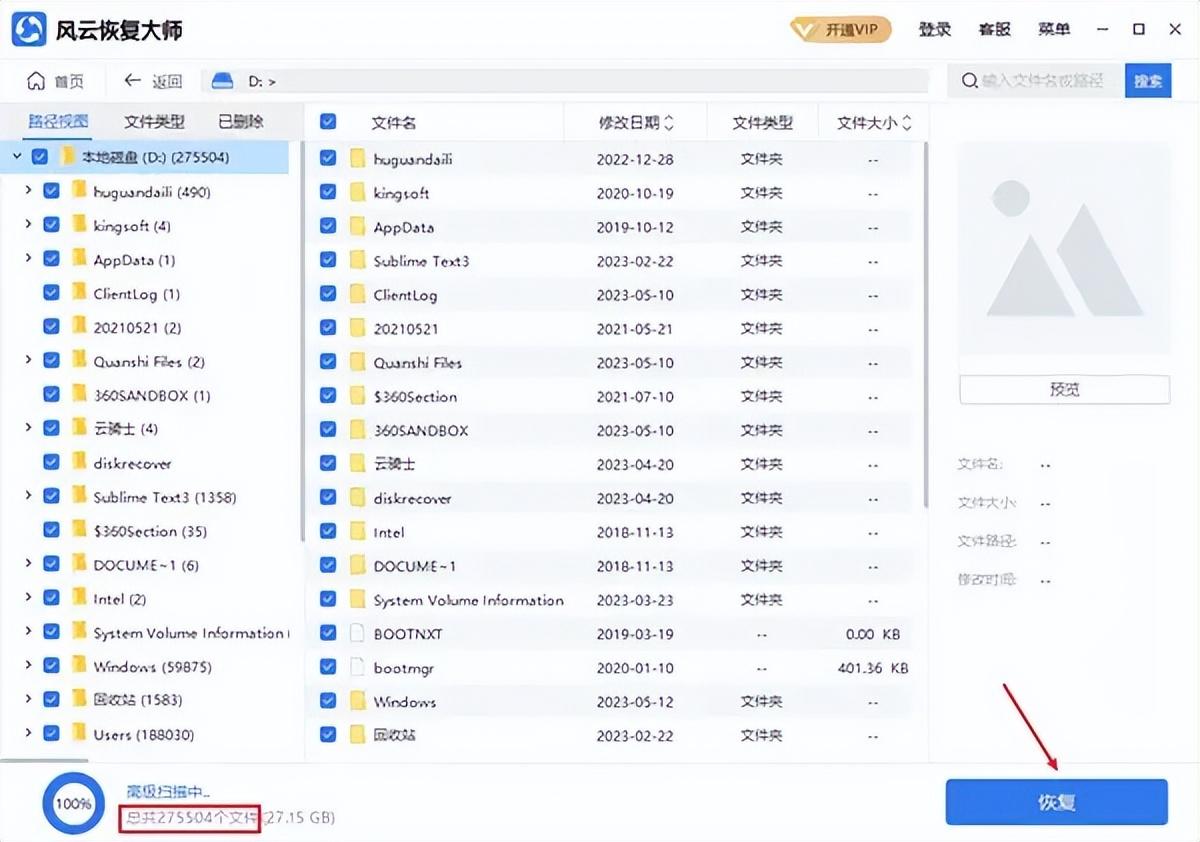The image size is (1200, 842).
Task: Click Quanshi Files folder icon in file list
Action: pos(357,362)
